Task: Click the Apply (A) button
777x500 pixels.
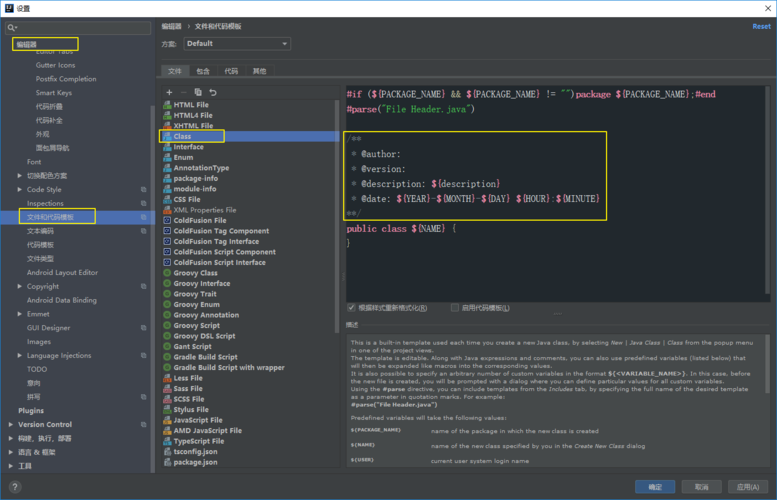Action: 748,487
